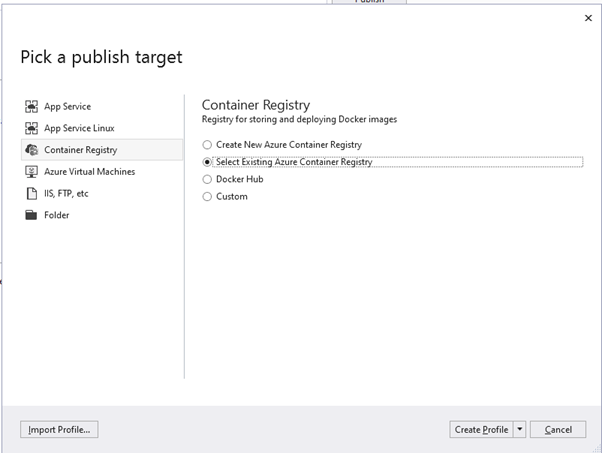Select the App Service publish target
602x453 pixels.
click(102, 106)
